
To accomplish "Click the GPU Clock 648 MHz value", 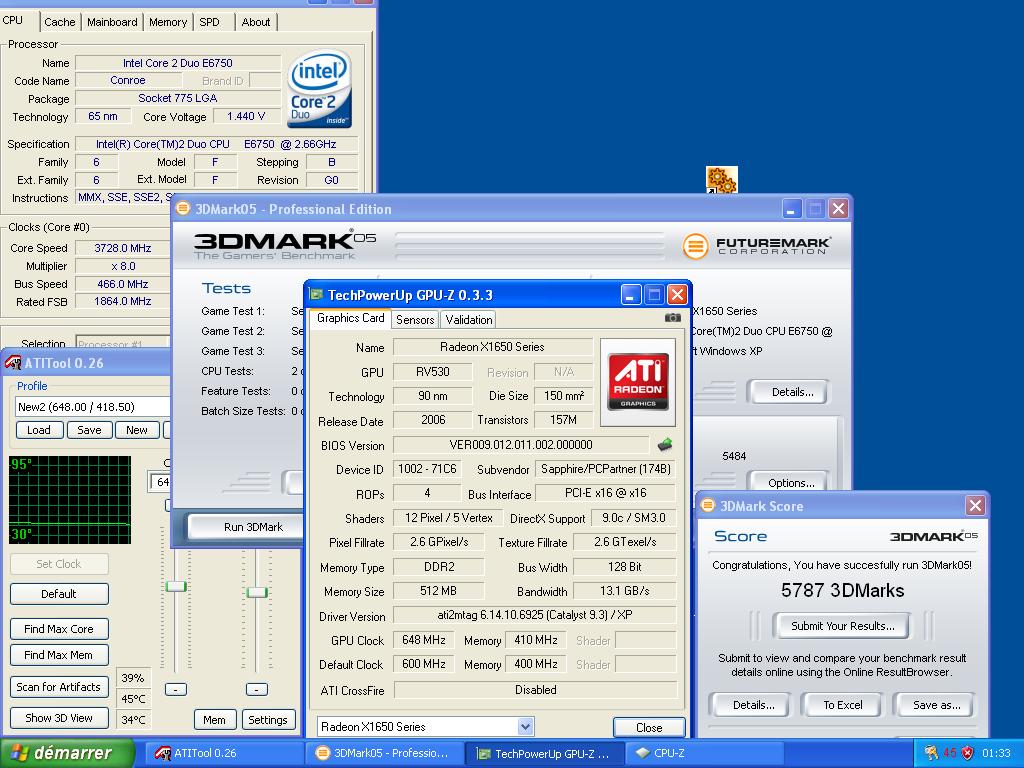I will [x=424, y=640].
